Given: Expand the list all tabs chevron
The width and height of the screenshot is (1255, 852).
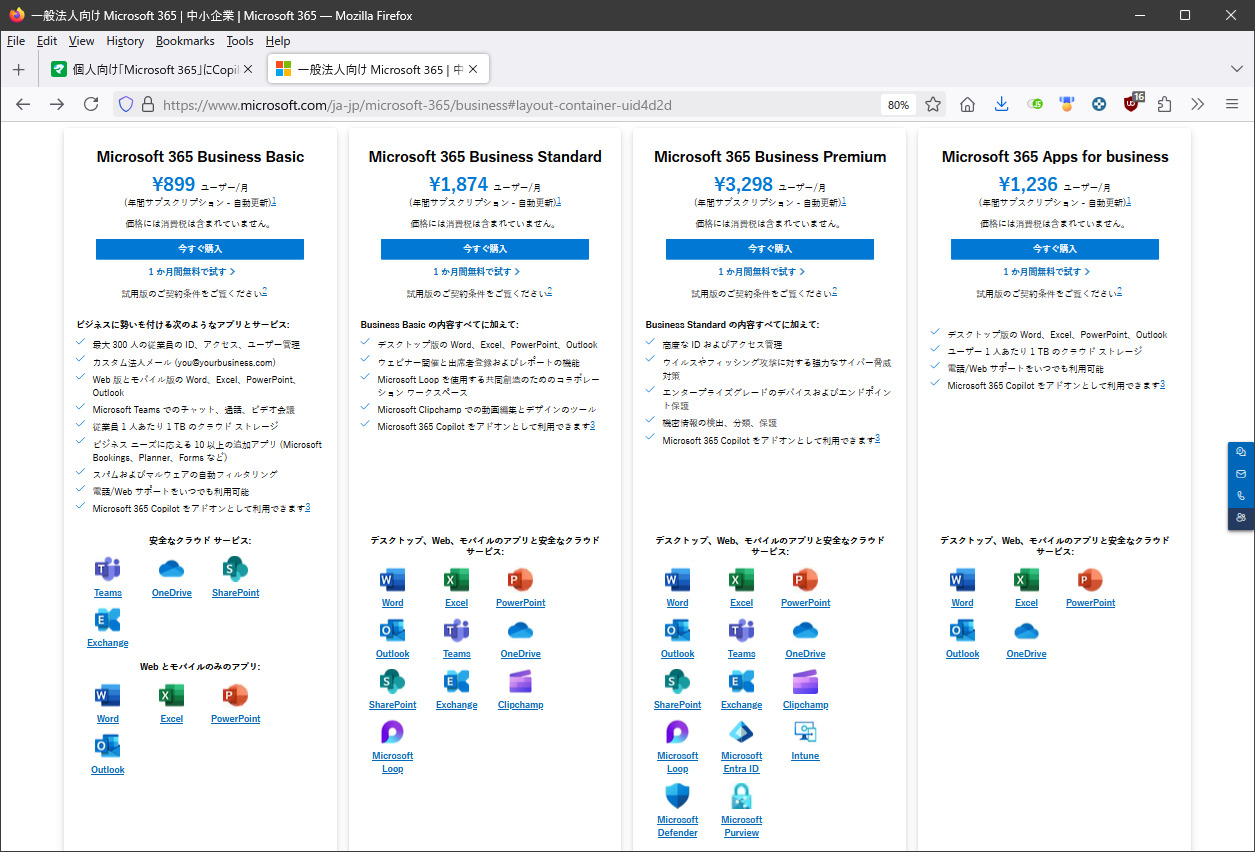Looking at the screenshot, I should (1236, 69).
